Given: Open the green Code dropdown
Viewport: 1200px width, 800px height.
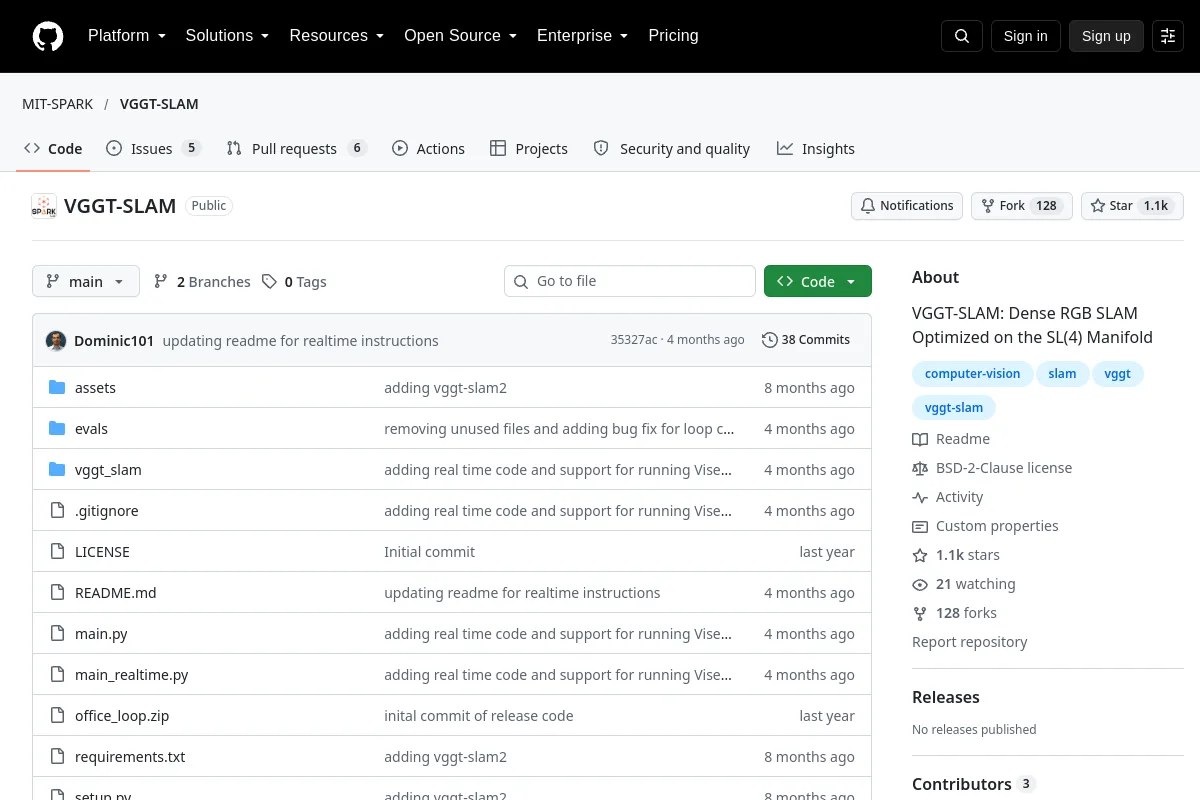Looking at the screenshot, I should coord(818,282).
